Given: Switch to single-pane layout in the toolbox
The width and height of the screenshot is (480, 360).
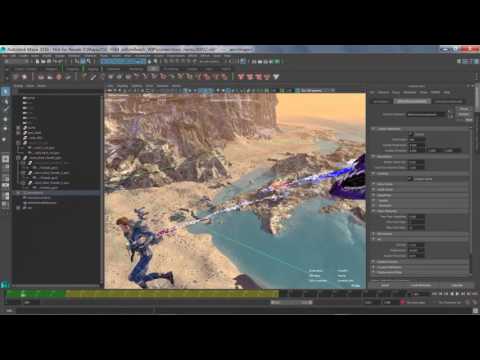Looking at the screenshot, I should [x=5, y=159].
